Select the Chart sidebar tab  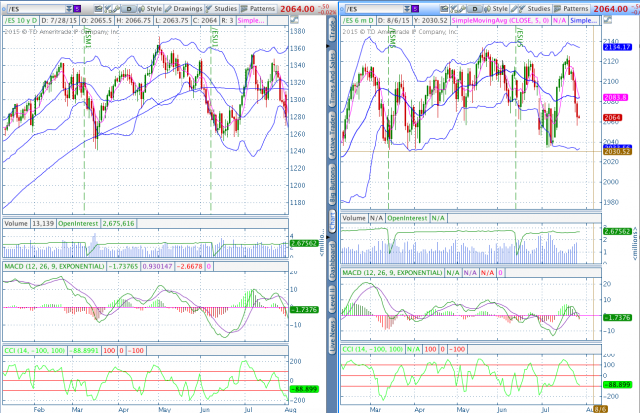pyautogui.click(x=332, y=222)
